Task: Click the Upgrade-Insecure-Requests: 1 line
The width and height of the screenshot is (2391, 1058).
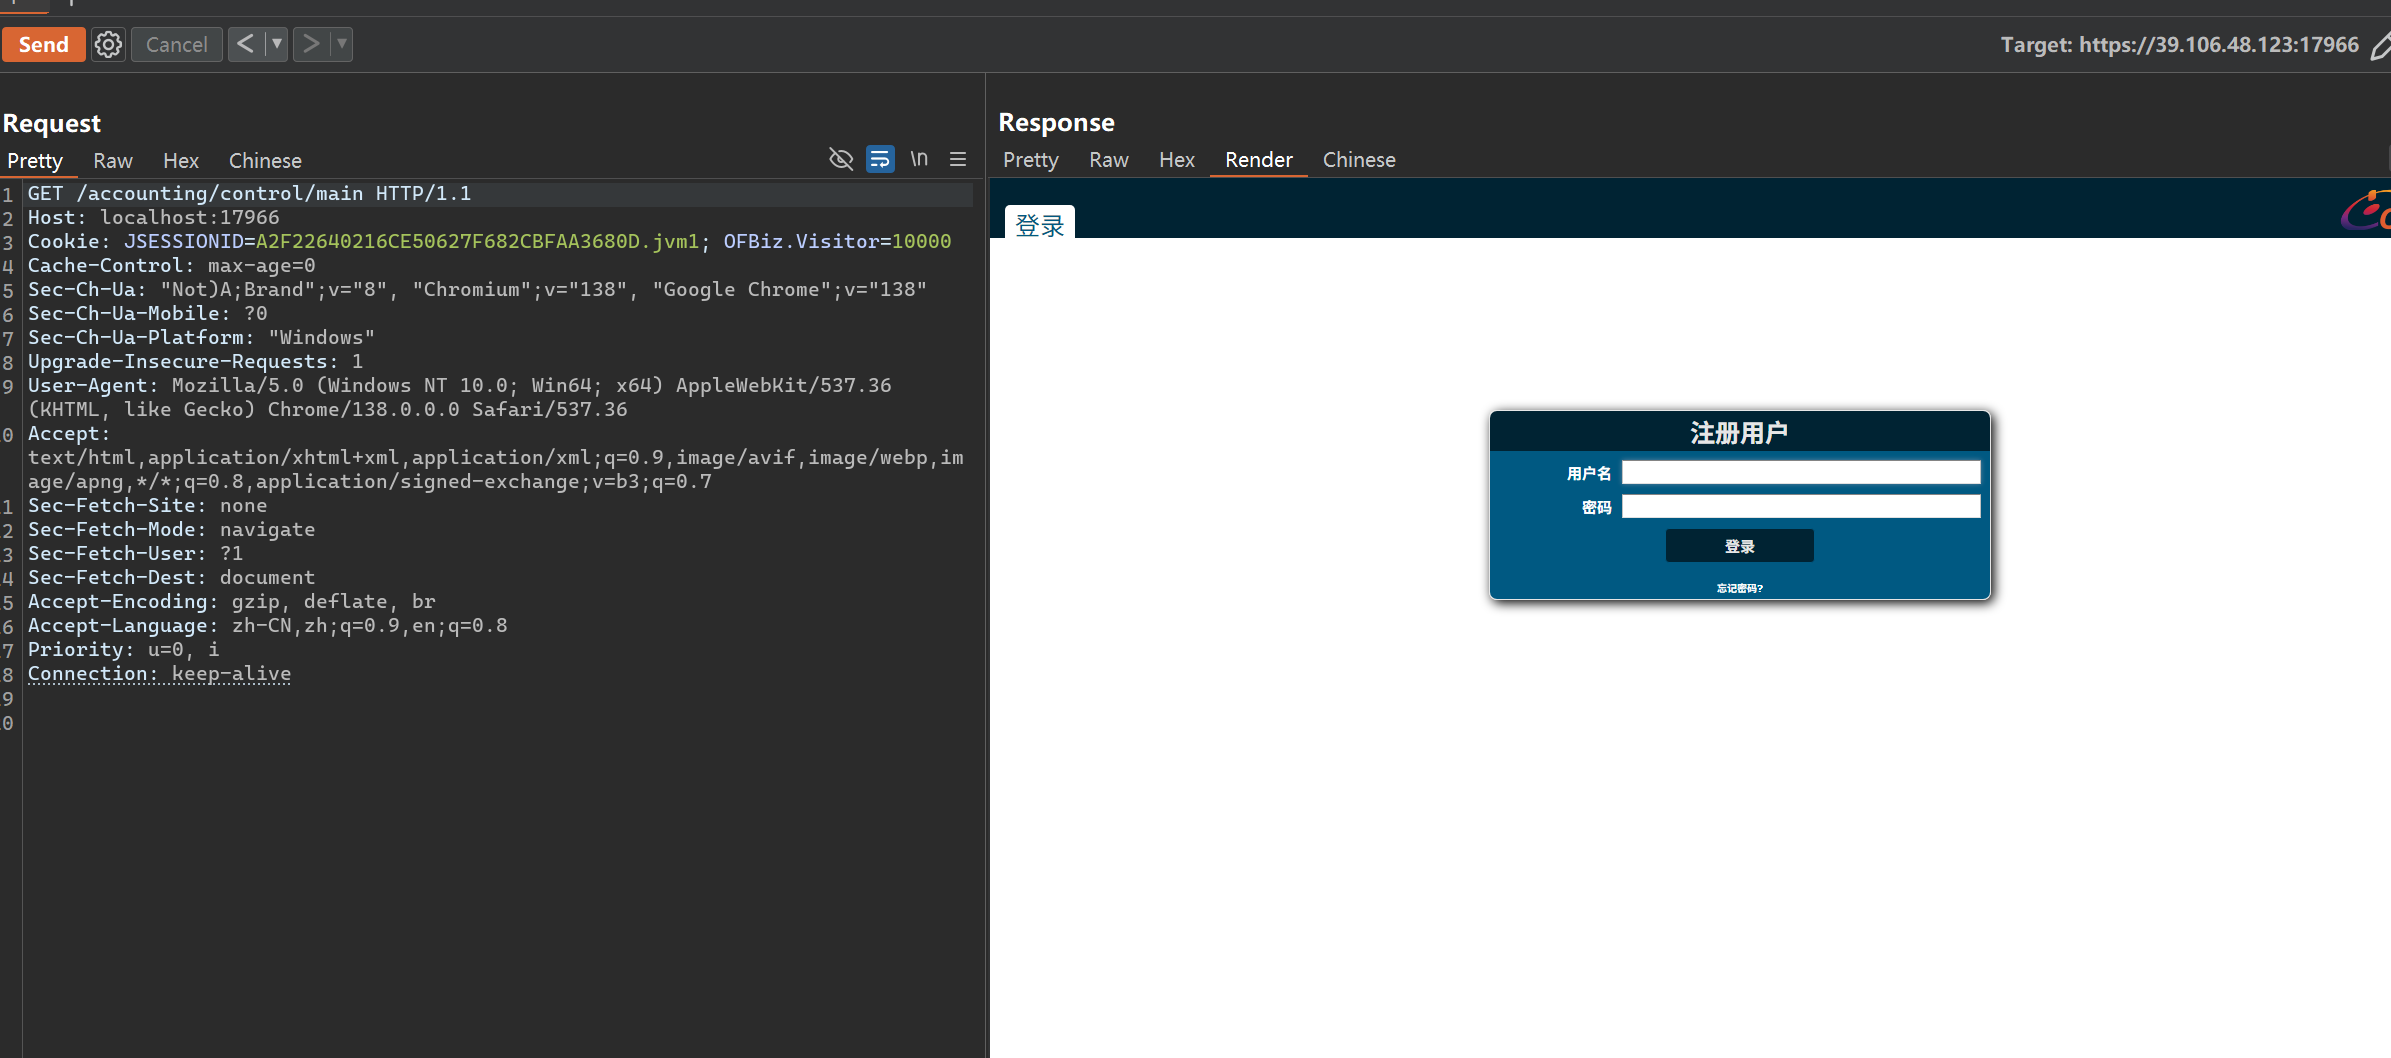Action: [195, 361]
